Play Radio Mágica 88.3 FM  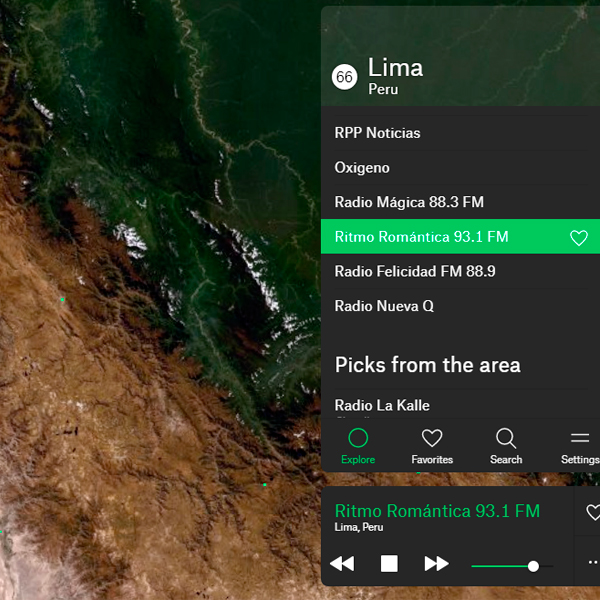409,202
